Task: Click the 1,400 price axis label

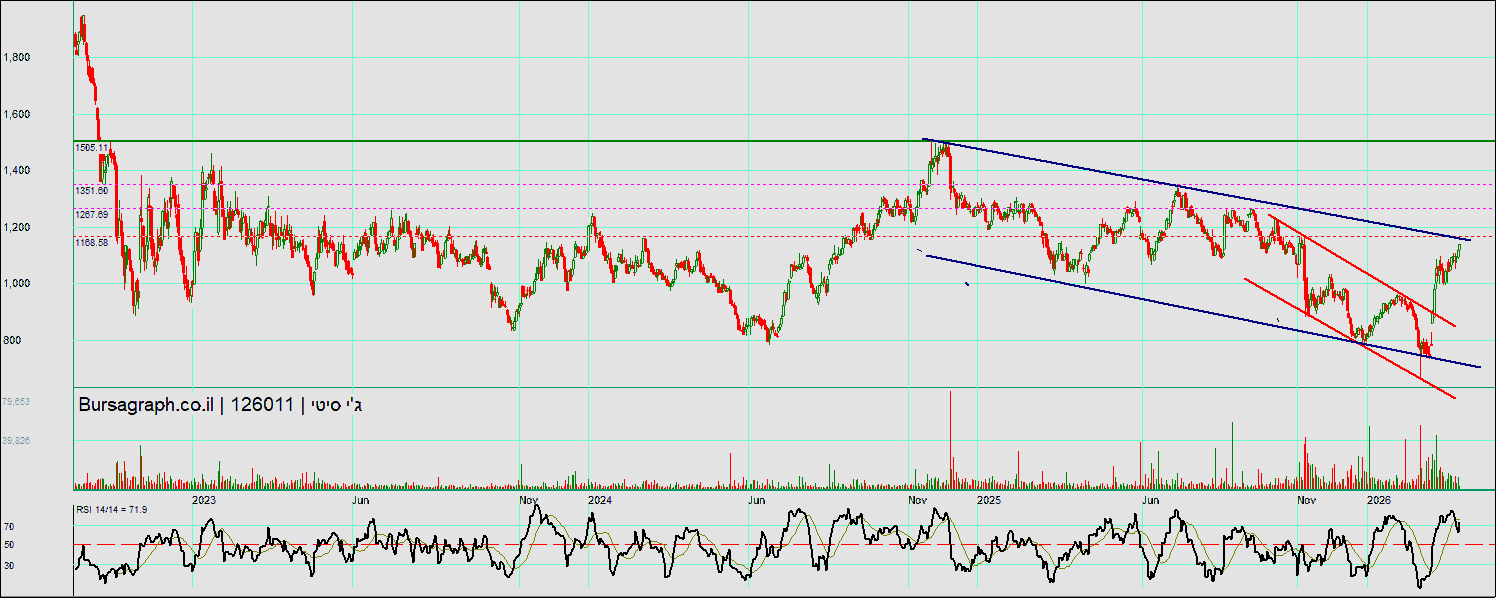Action: [x=17, y=171]
